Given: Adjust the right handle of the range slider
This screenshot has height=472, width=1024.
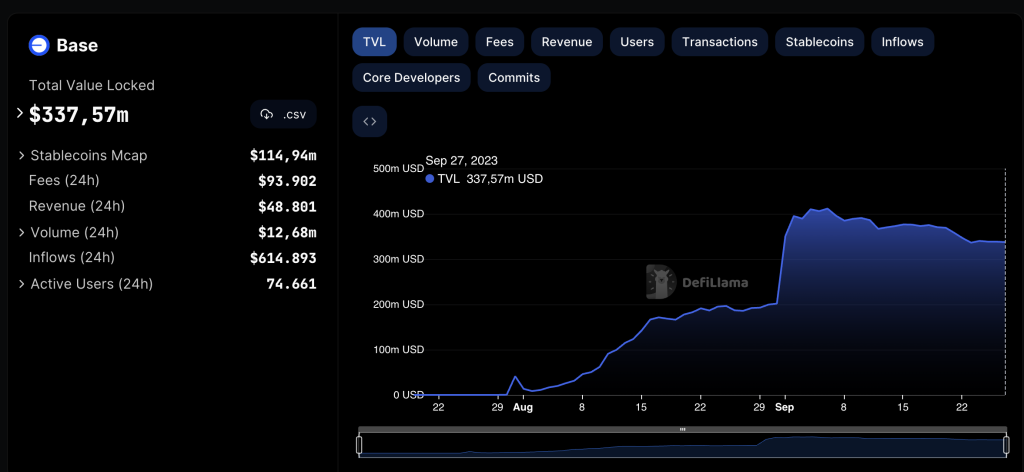Looking at the screenshot, I should (x=1006, y=445).
